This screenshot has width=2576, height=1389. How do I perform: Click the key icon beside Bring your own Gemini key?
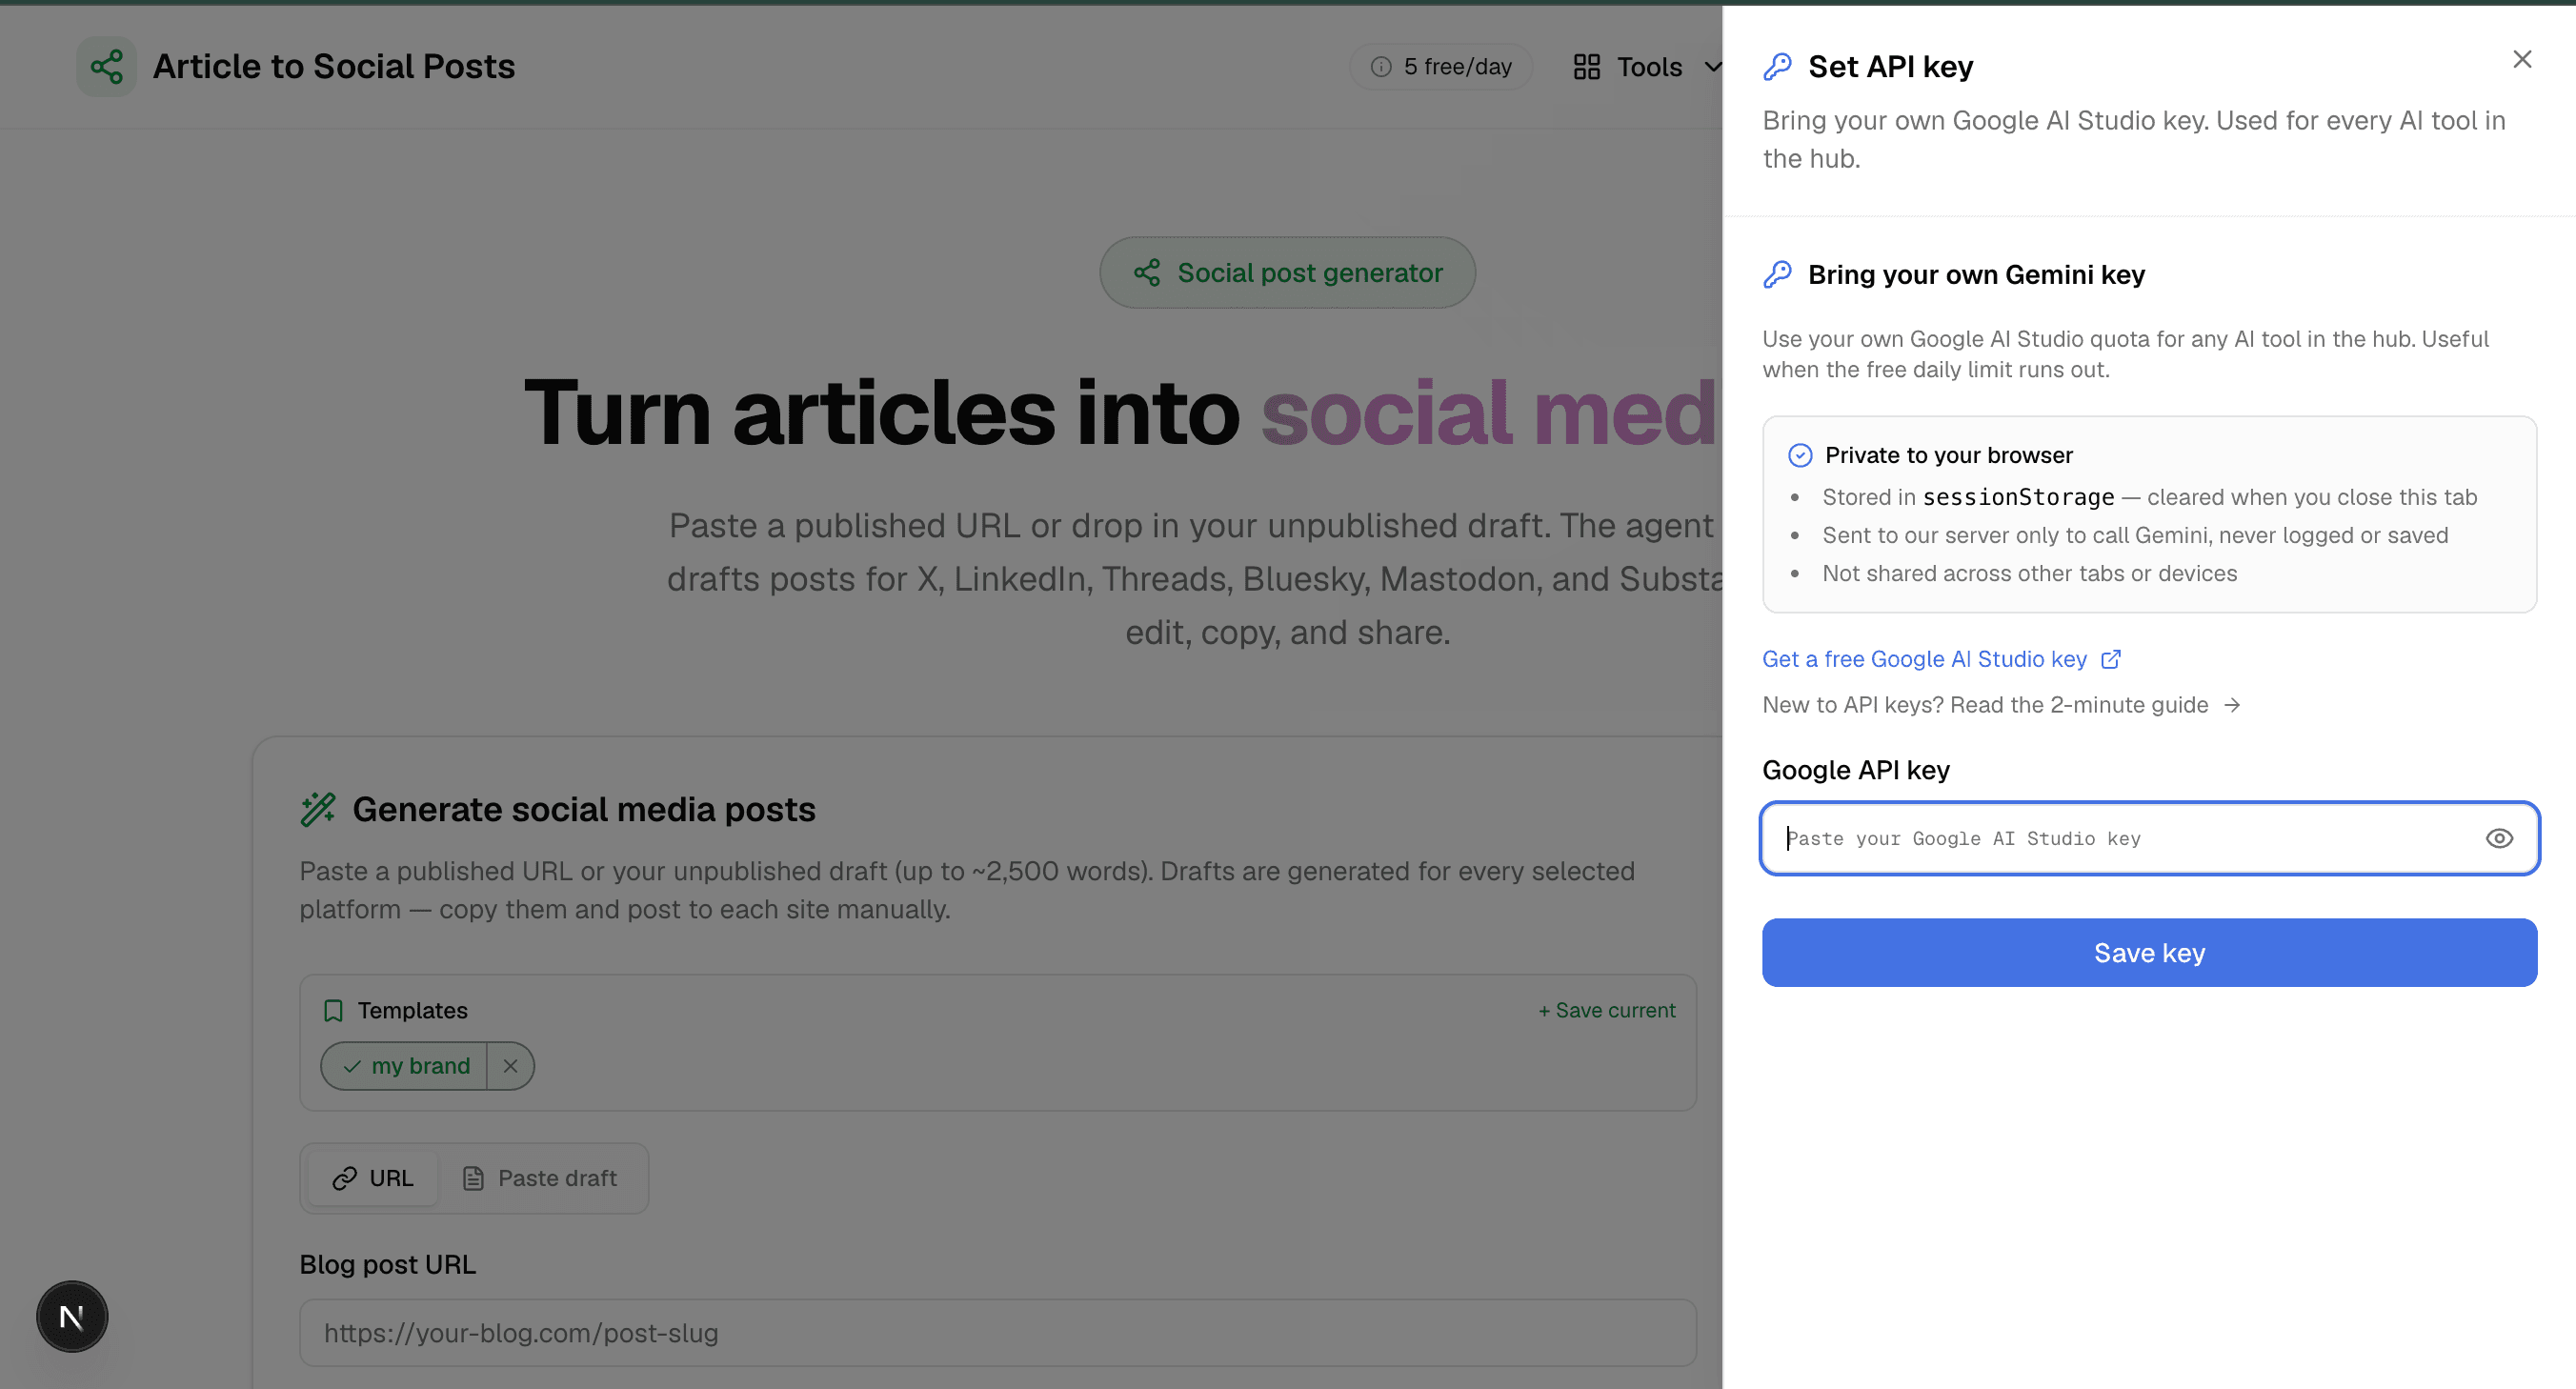pyautogui.click(x=1777, y=274)
